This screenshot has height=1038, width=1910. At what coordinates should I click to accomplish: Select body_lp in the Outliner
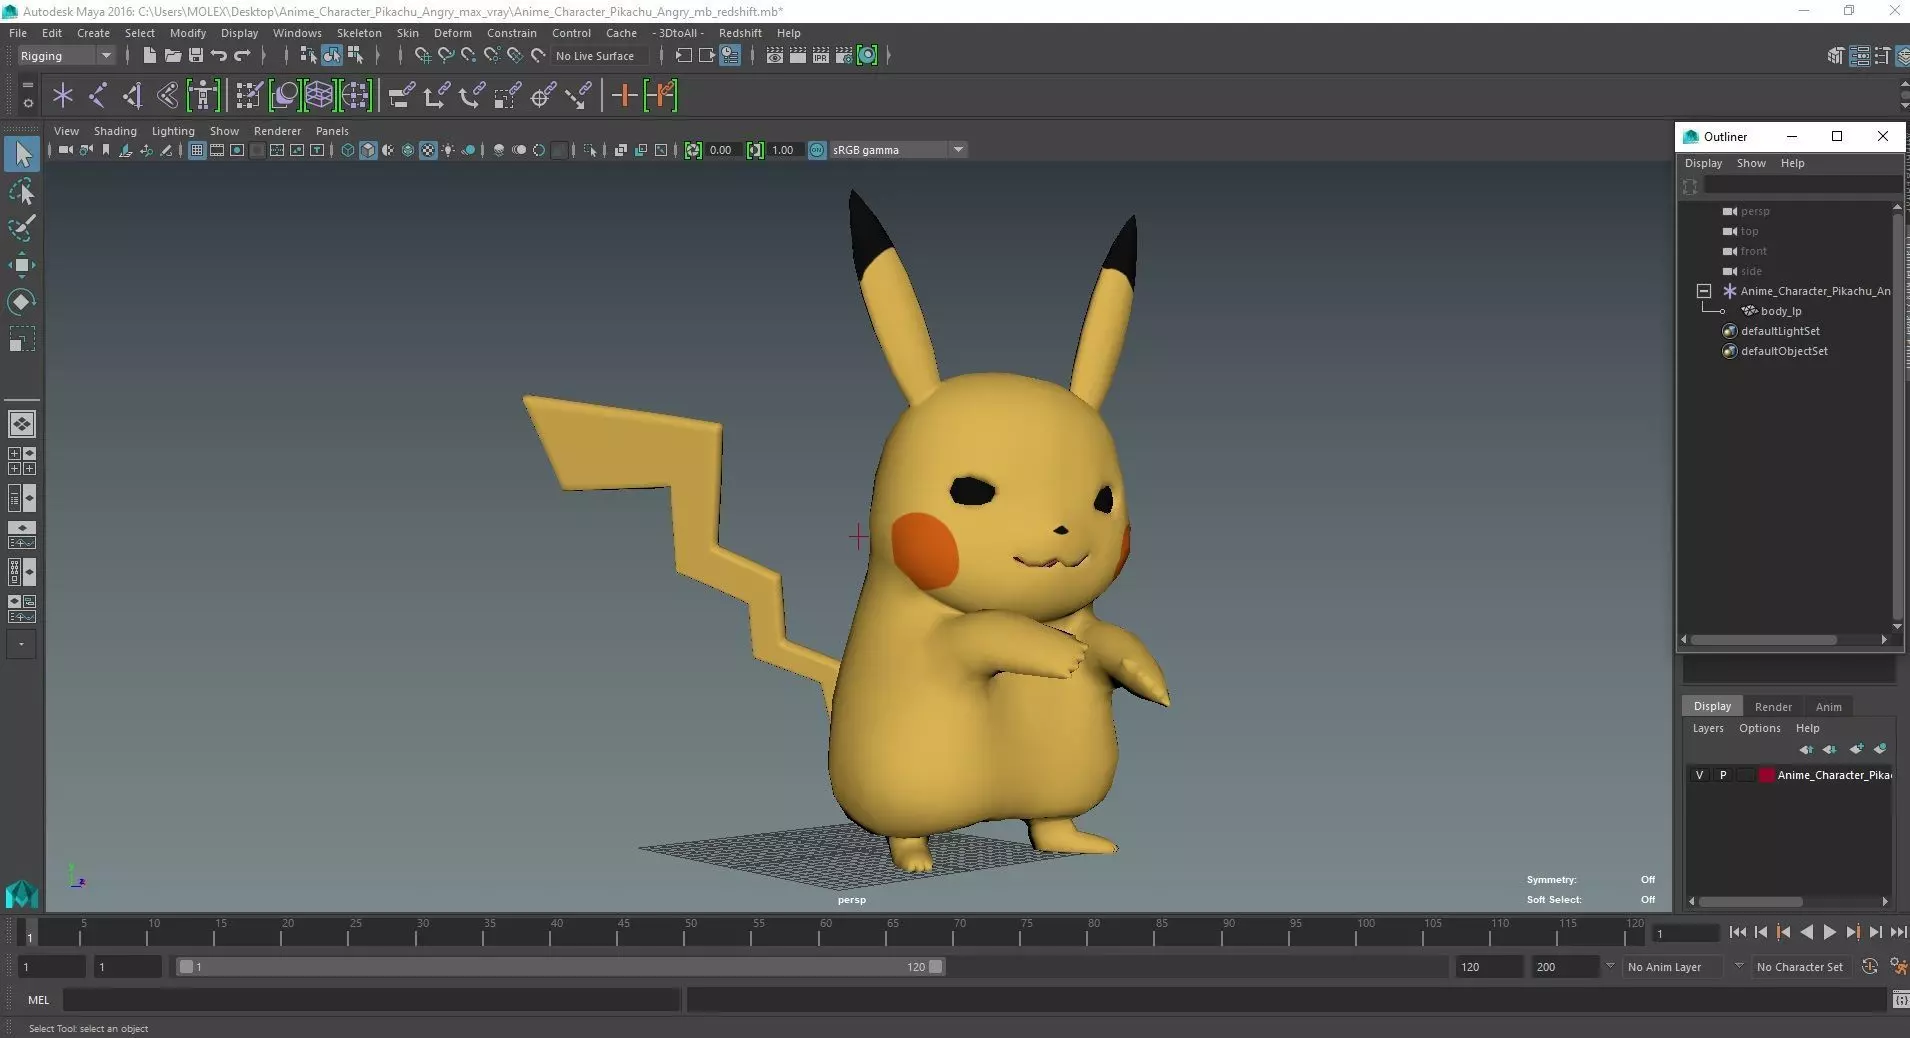pos(1781,311)
